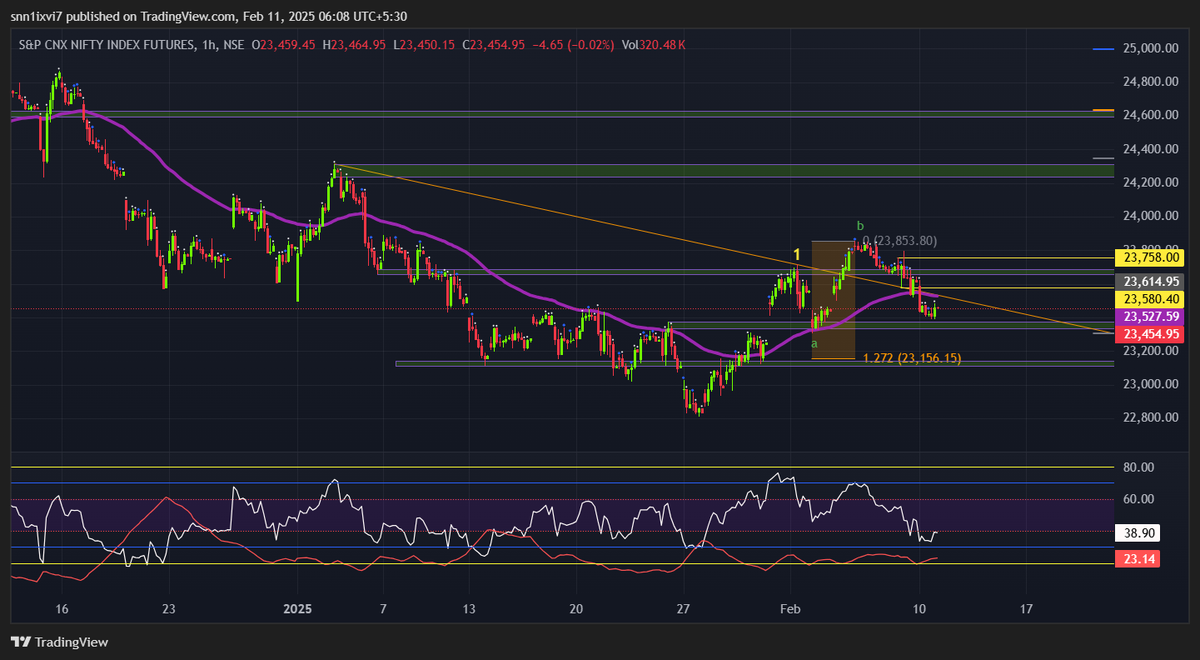Click the high value H23,464.95
This screenshot has height=660, width=1200.
355,45
